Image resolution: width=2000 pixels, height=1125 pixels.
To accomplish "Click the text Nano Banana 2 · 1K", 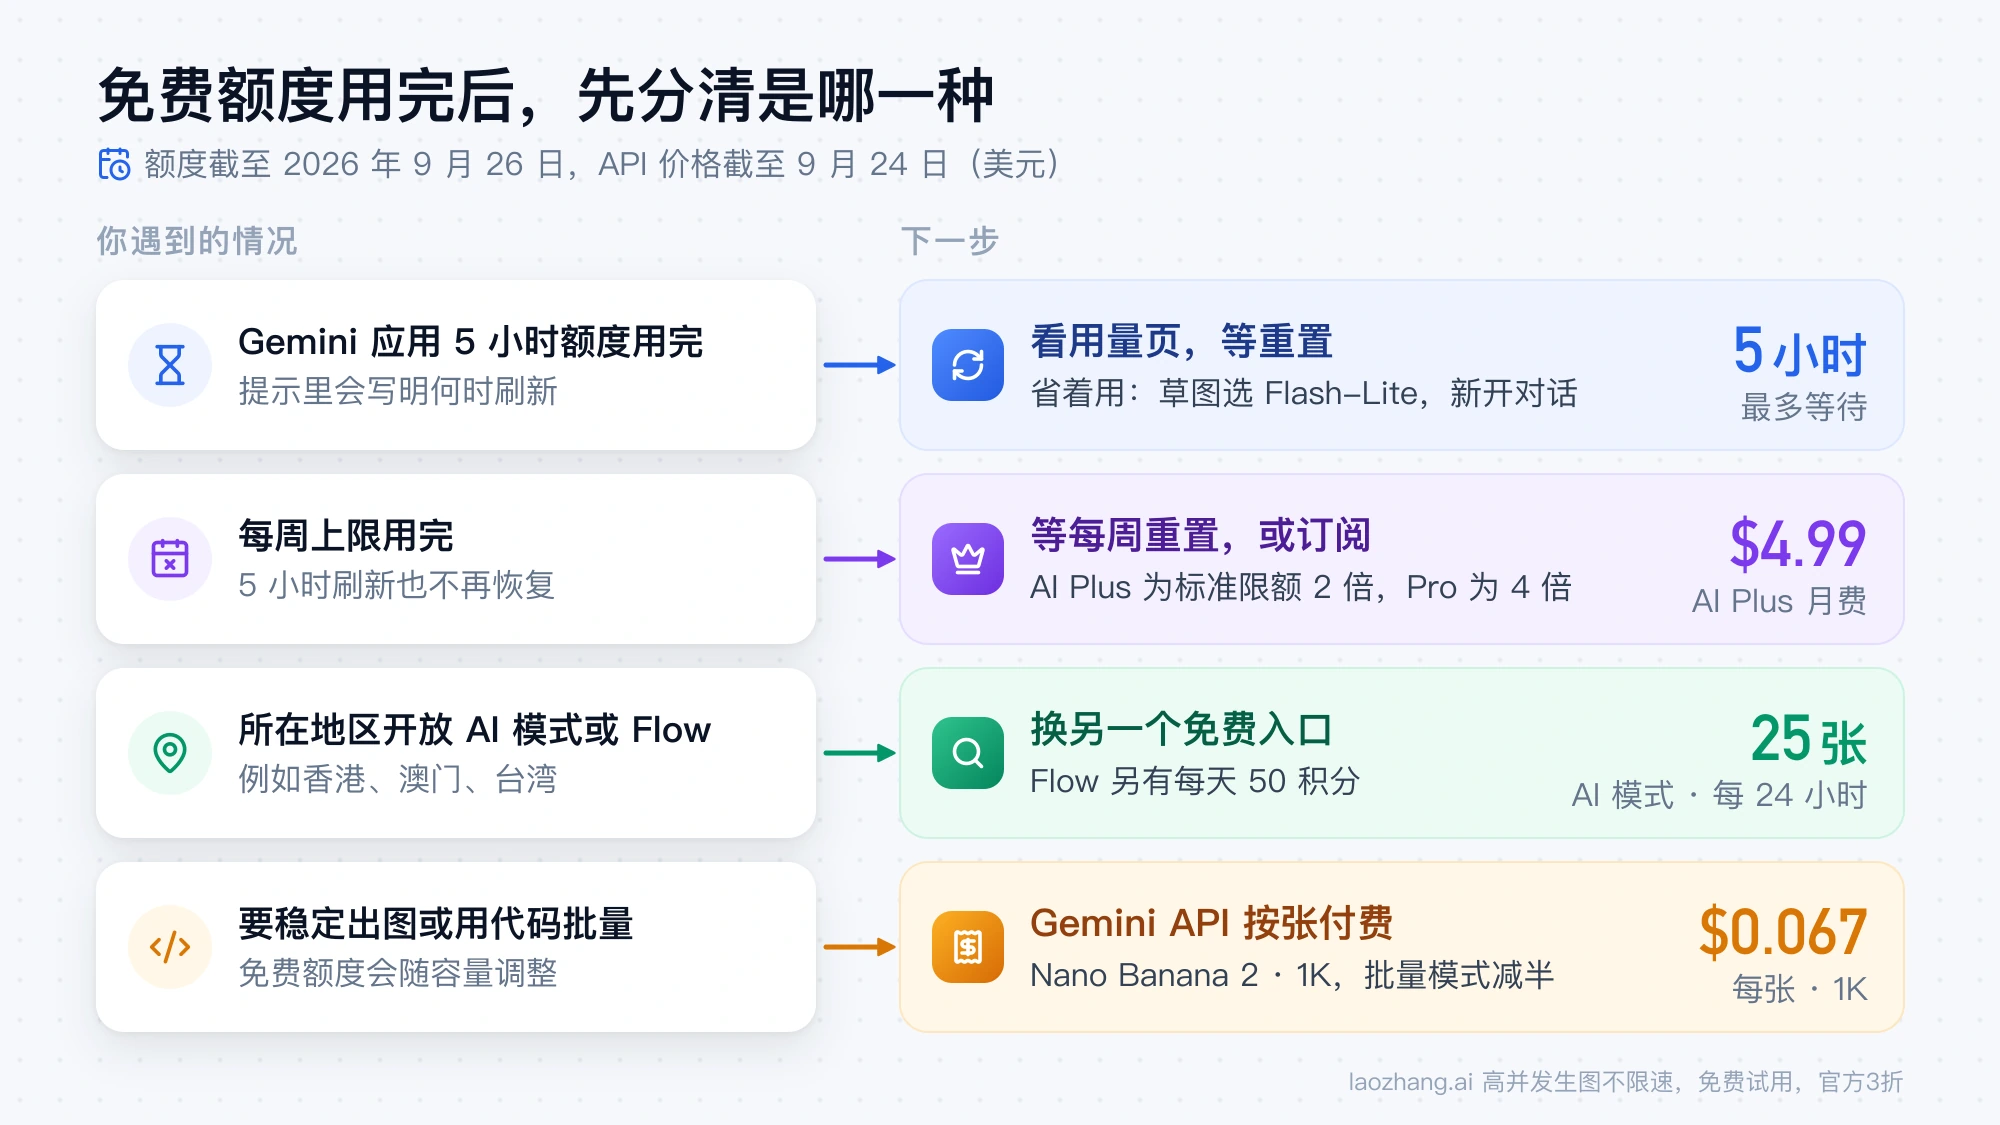I will coord(1184,976).
